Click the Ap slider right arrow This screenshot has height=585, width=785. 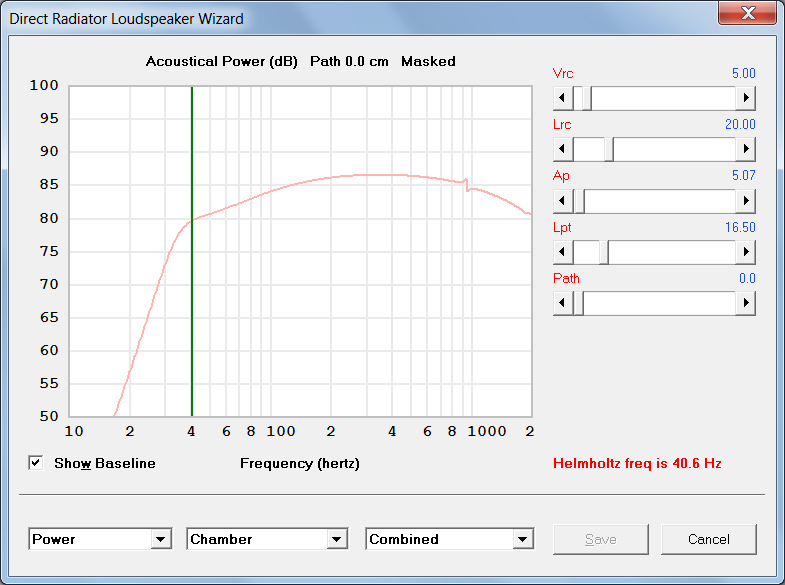[745, 201]
